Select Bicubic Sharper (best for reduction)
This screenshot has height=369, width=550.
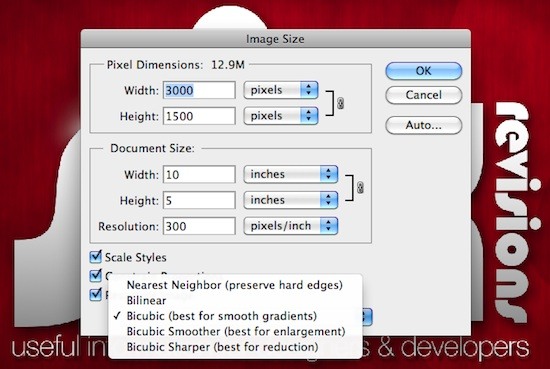pos(235,347)
